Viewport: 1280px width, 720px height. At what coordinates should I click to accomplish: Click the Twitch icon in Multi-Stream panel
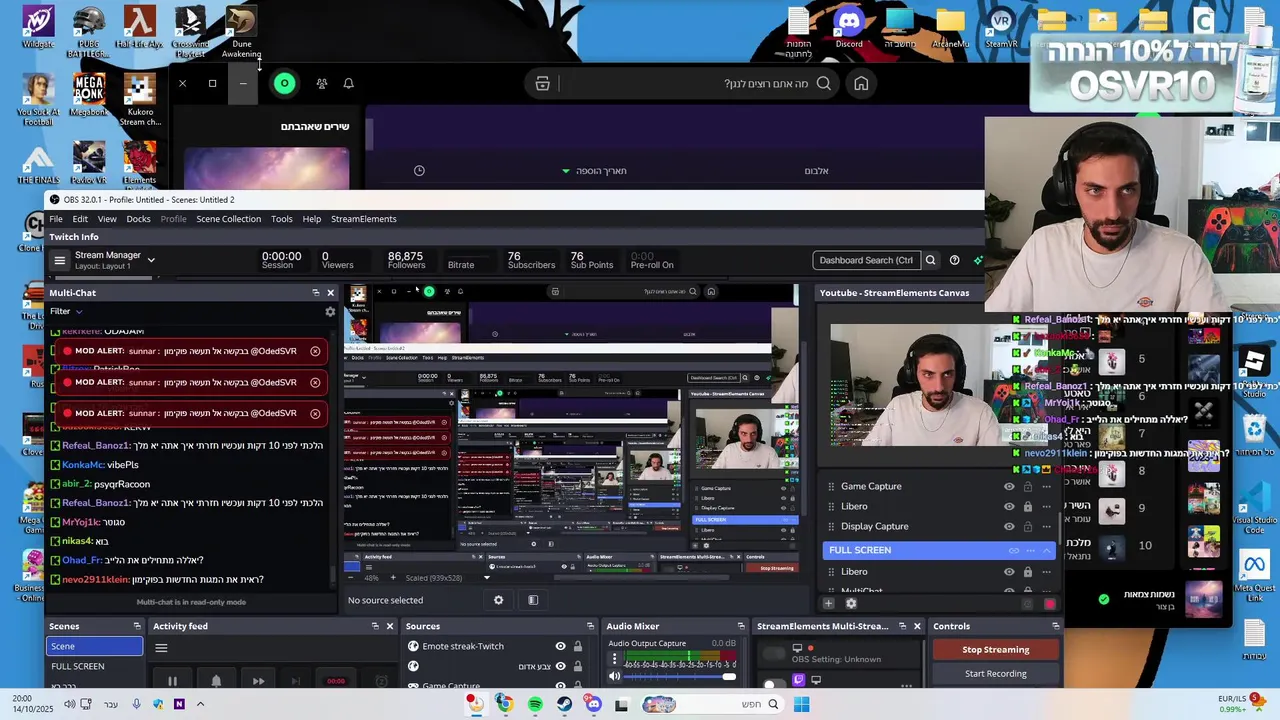(798, 680)
